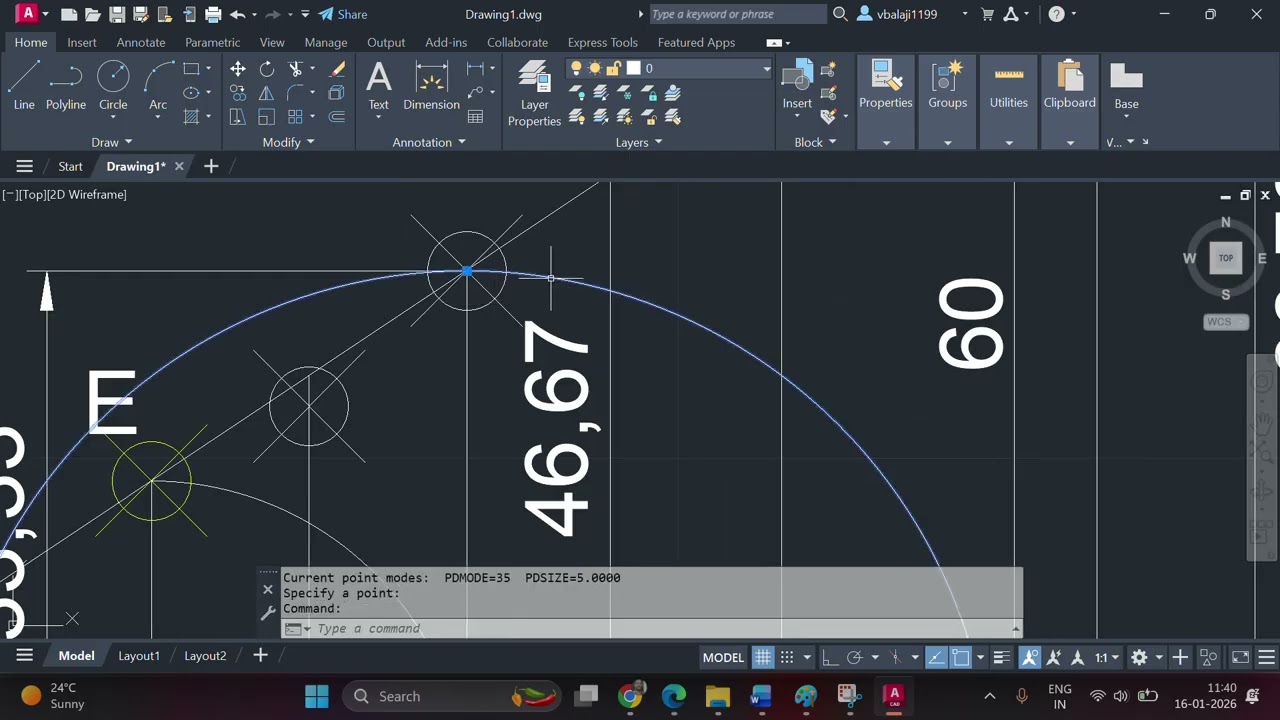Toggle snap mode dots in status bar
This screenshot has width=1280, height=720.
point(787,657)
